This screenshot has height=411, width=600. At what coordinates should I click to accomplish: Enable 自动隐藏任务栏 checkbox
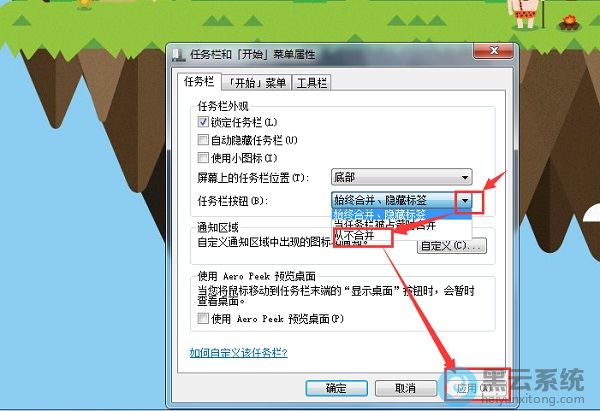pyautogui.click(x=203, y=140)
